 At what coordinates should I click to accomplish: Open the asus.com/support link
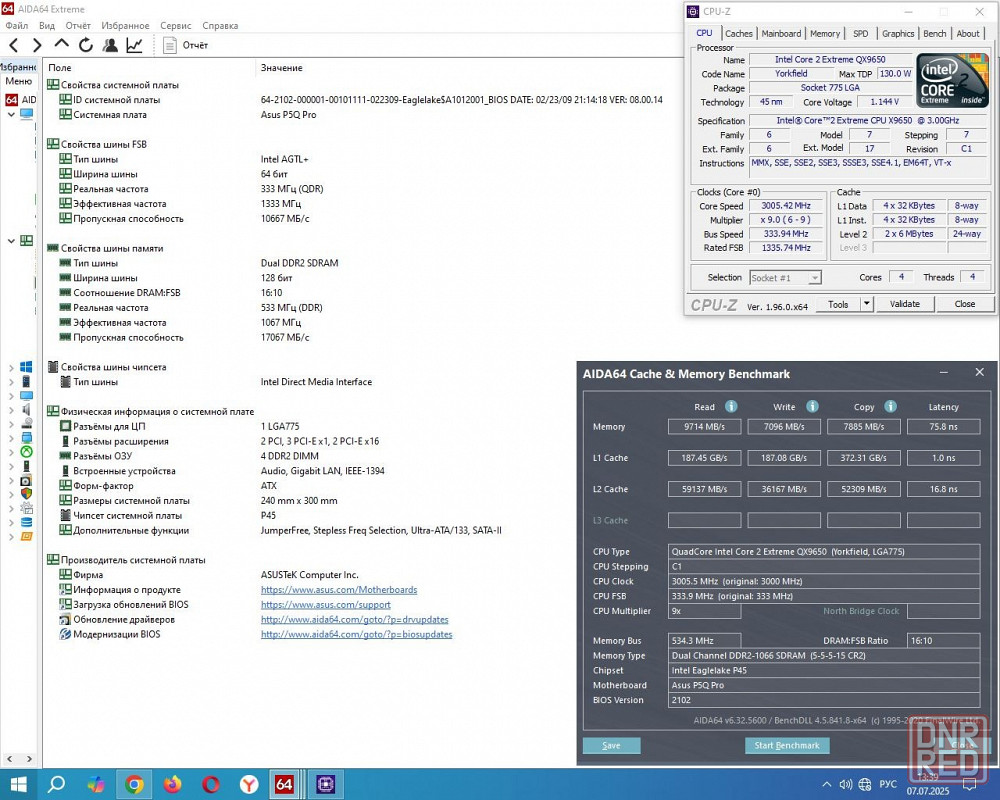click(325, 605)
